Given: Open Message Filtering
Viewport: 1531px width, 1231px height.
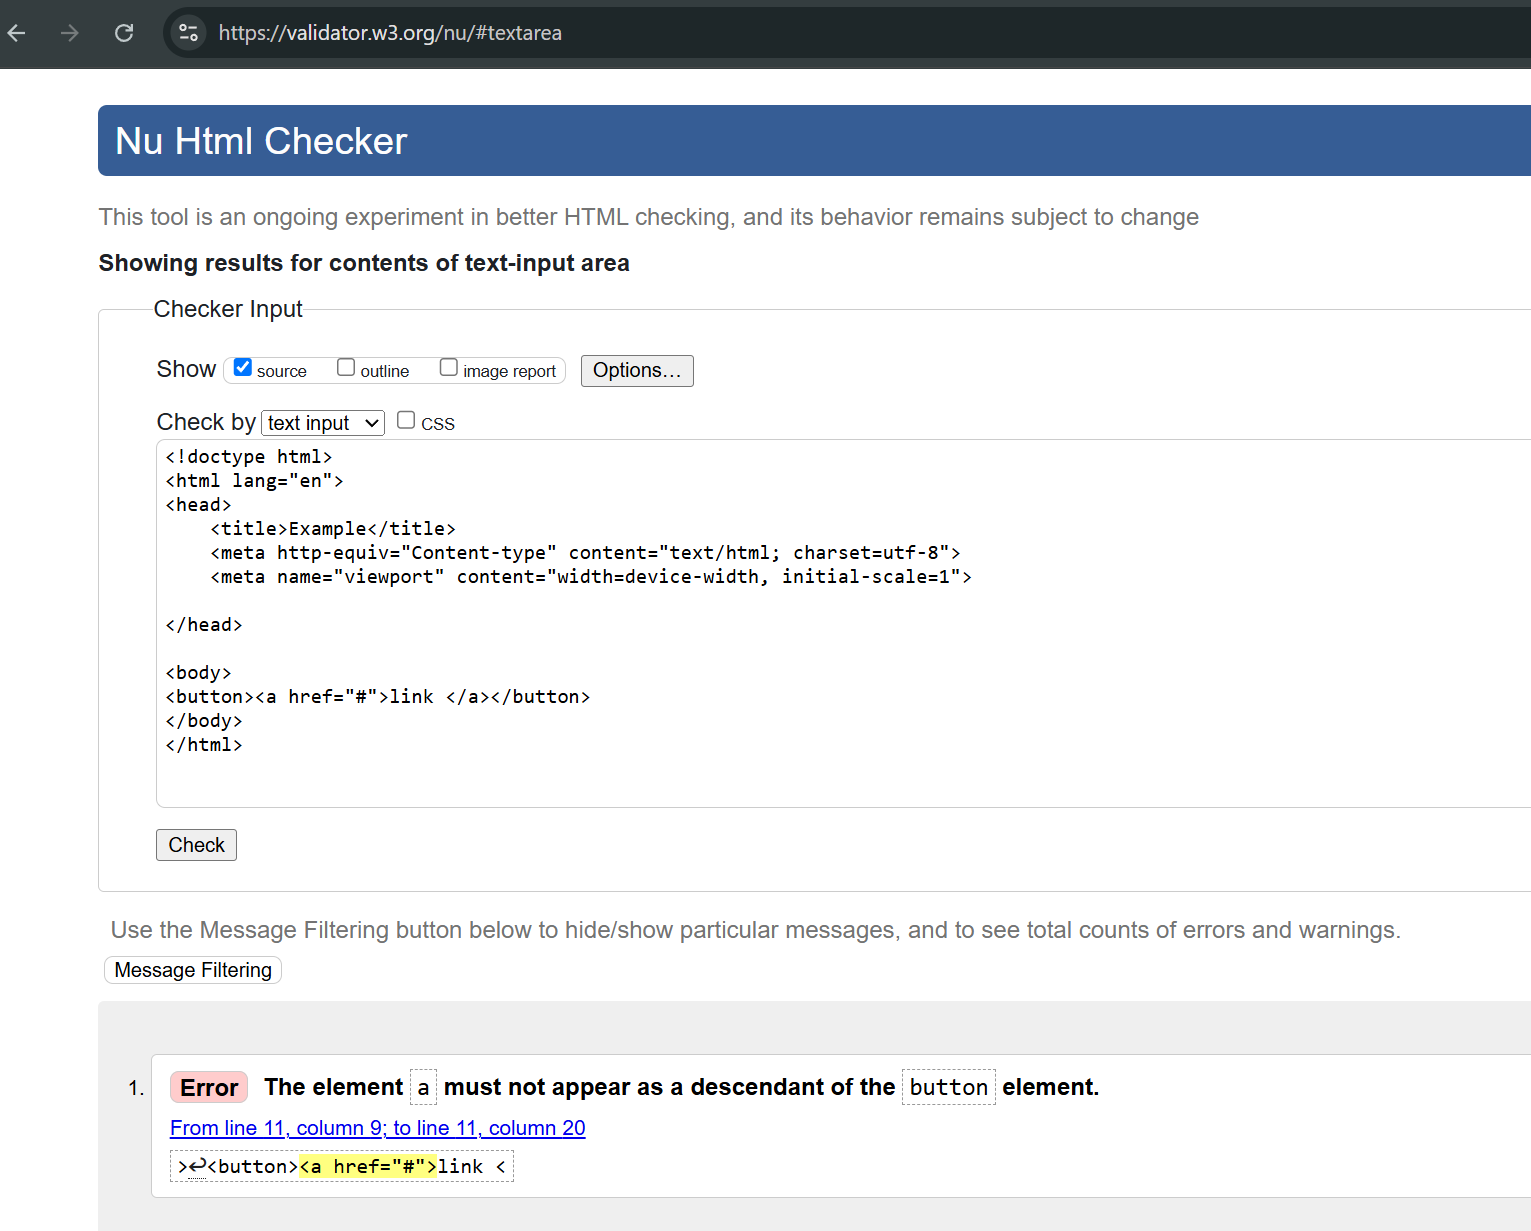Looking at the screenshot, I should pos(193,970).
